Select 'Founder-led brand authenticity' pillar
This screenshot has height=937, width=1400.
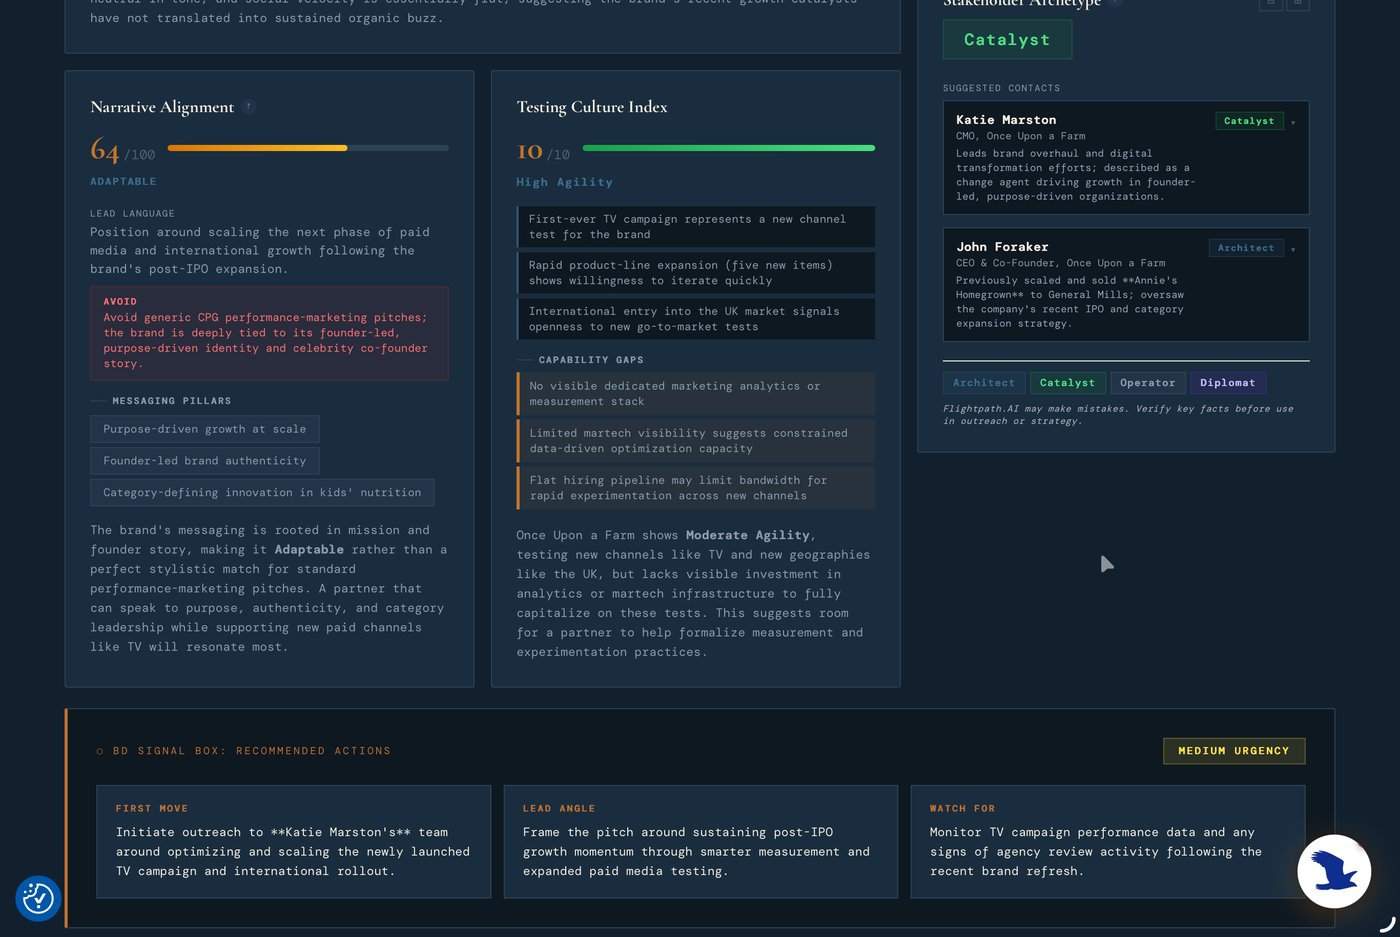coord(205,461)
